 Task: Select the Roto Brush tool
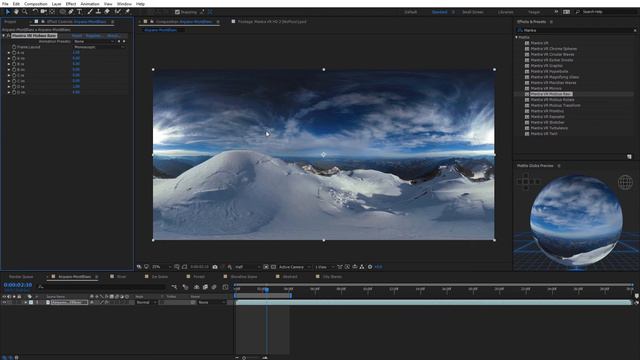[x=118, y=12]
